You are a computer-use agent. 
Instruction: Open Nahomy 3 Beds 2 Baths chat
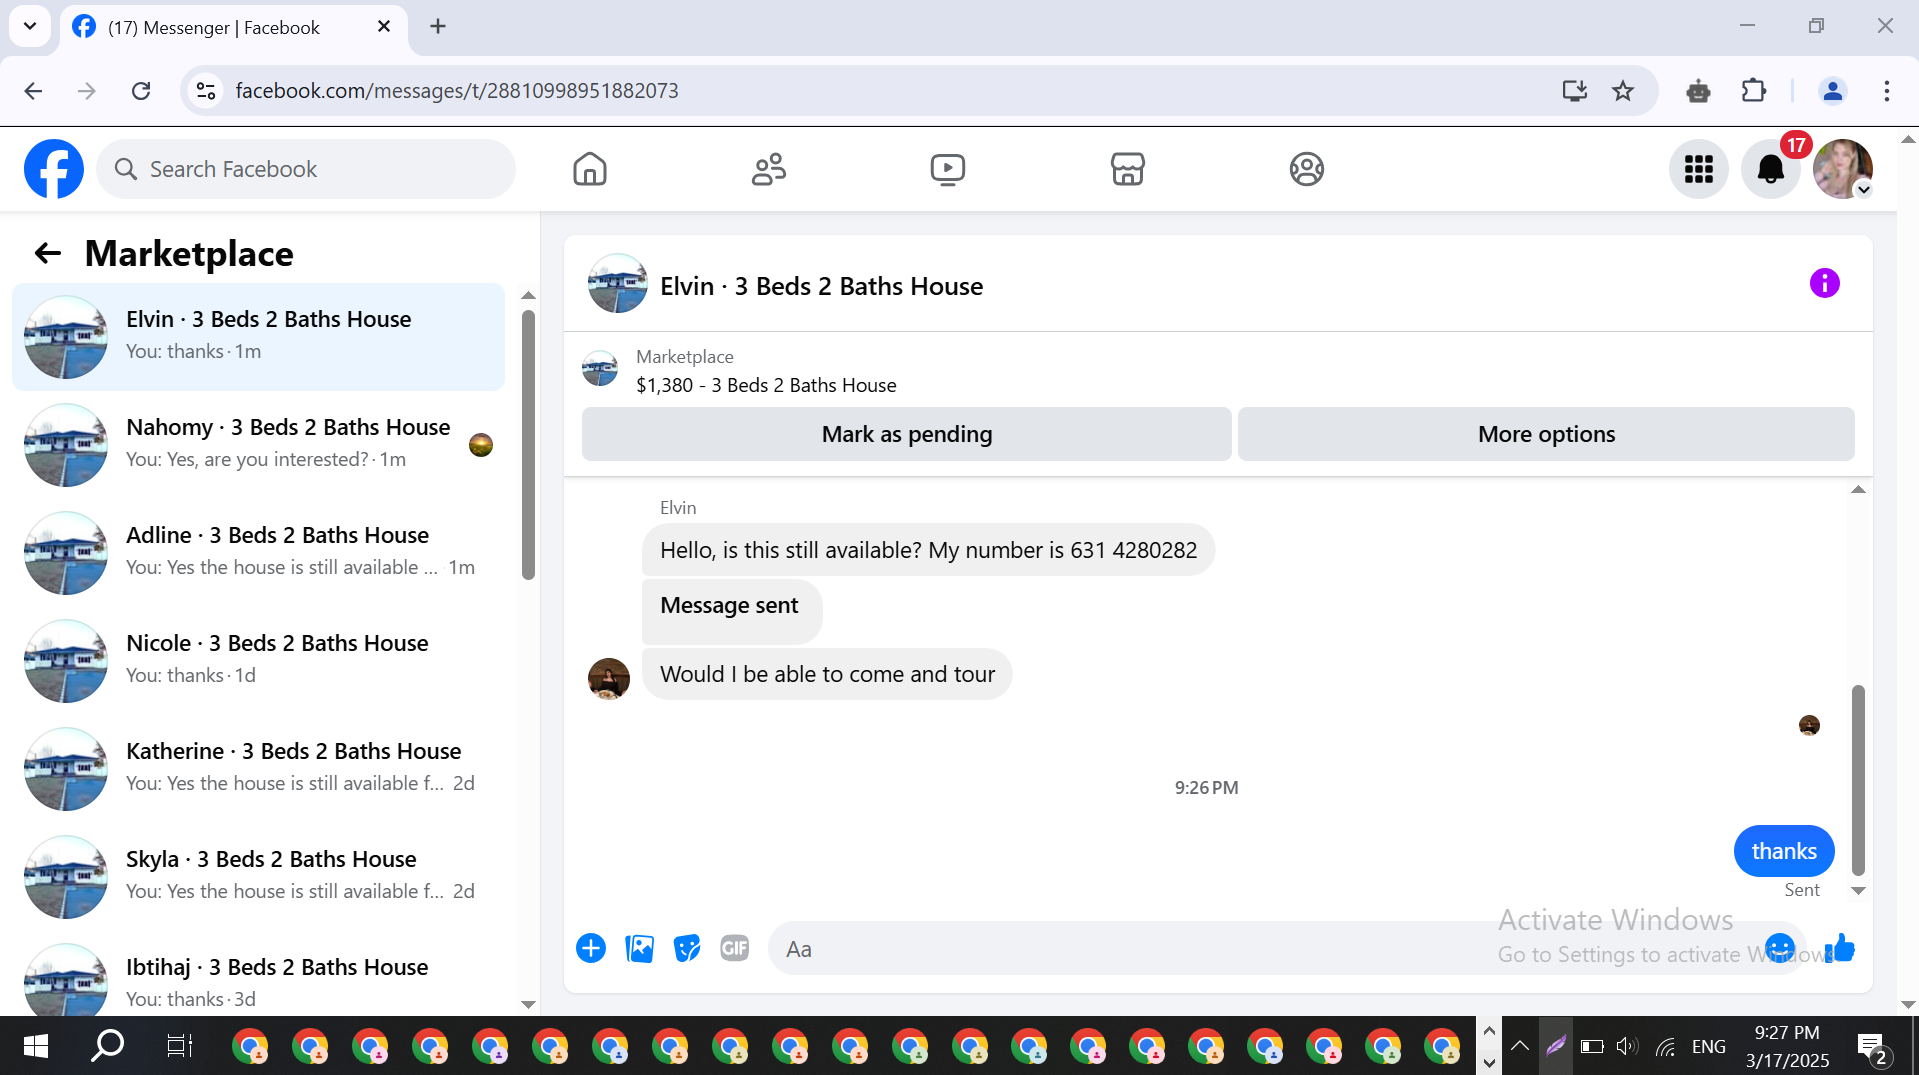point(258,445)
